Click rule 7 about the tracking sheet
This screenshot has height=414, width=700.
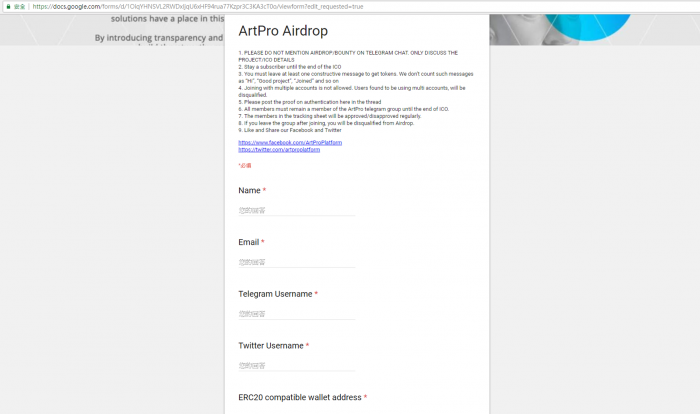[x=329, y=116]
